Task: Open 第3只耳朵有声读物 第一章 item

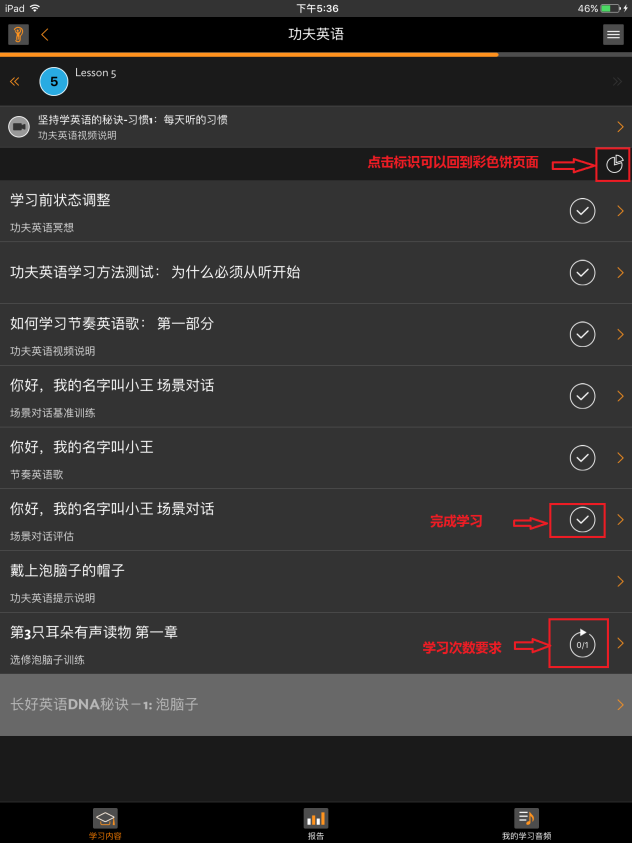Action: coord(316,643)
